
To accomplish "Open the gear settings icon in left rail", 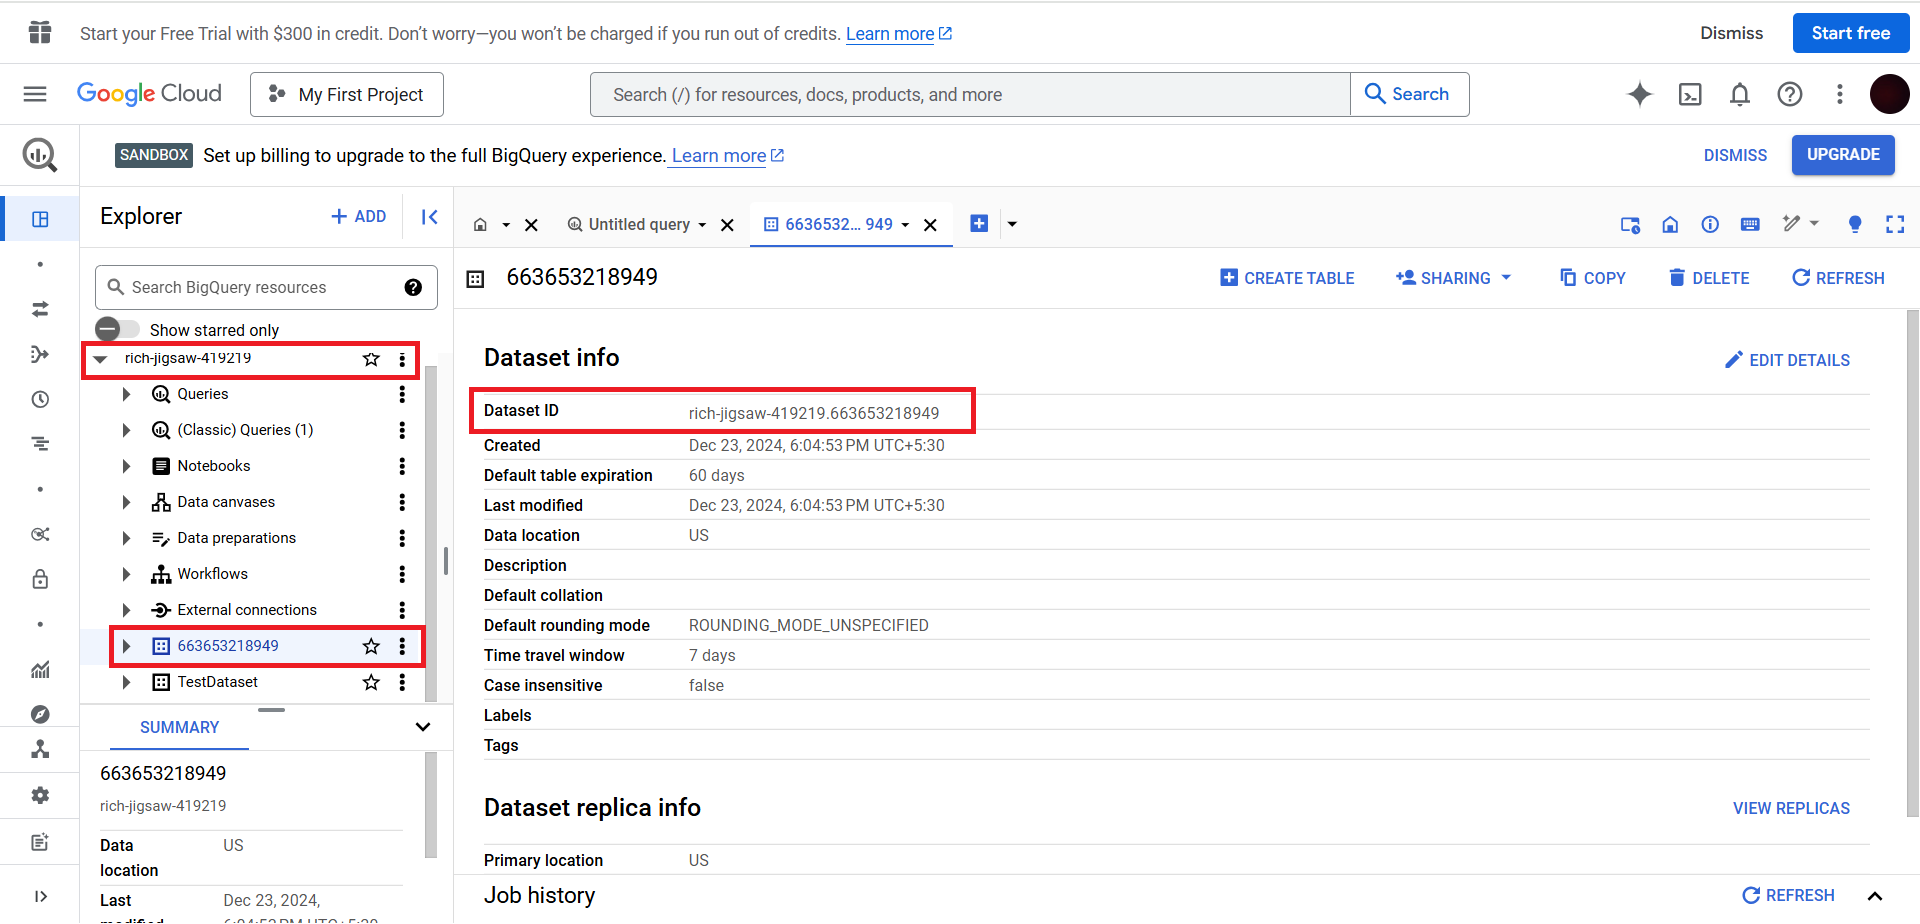I will 40,795.
